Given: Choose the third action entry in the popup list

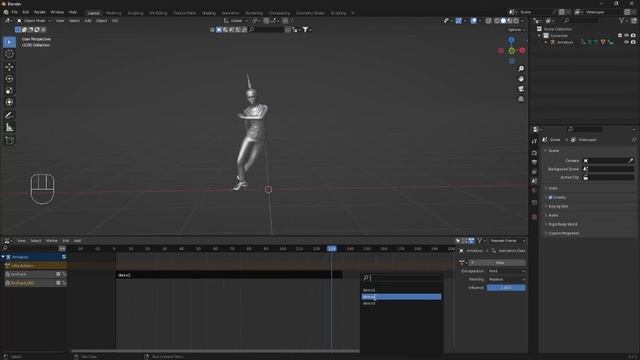Looking at the screenshot, I should (x=401, y=303).
